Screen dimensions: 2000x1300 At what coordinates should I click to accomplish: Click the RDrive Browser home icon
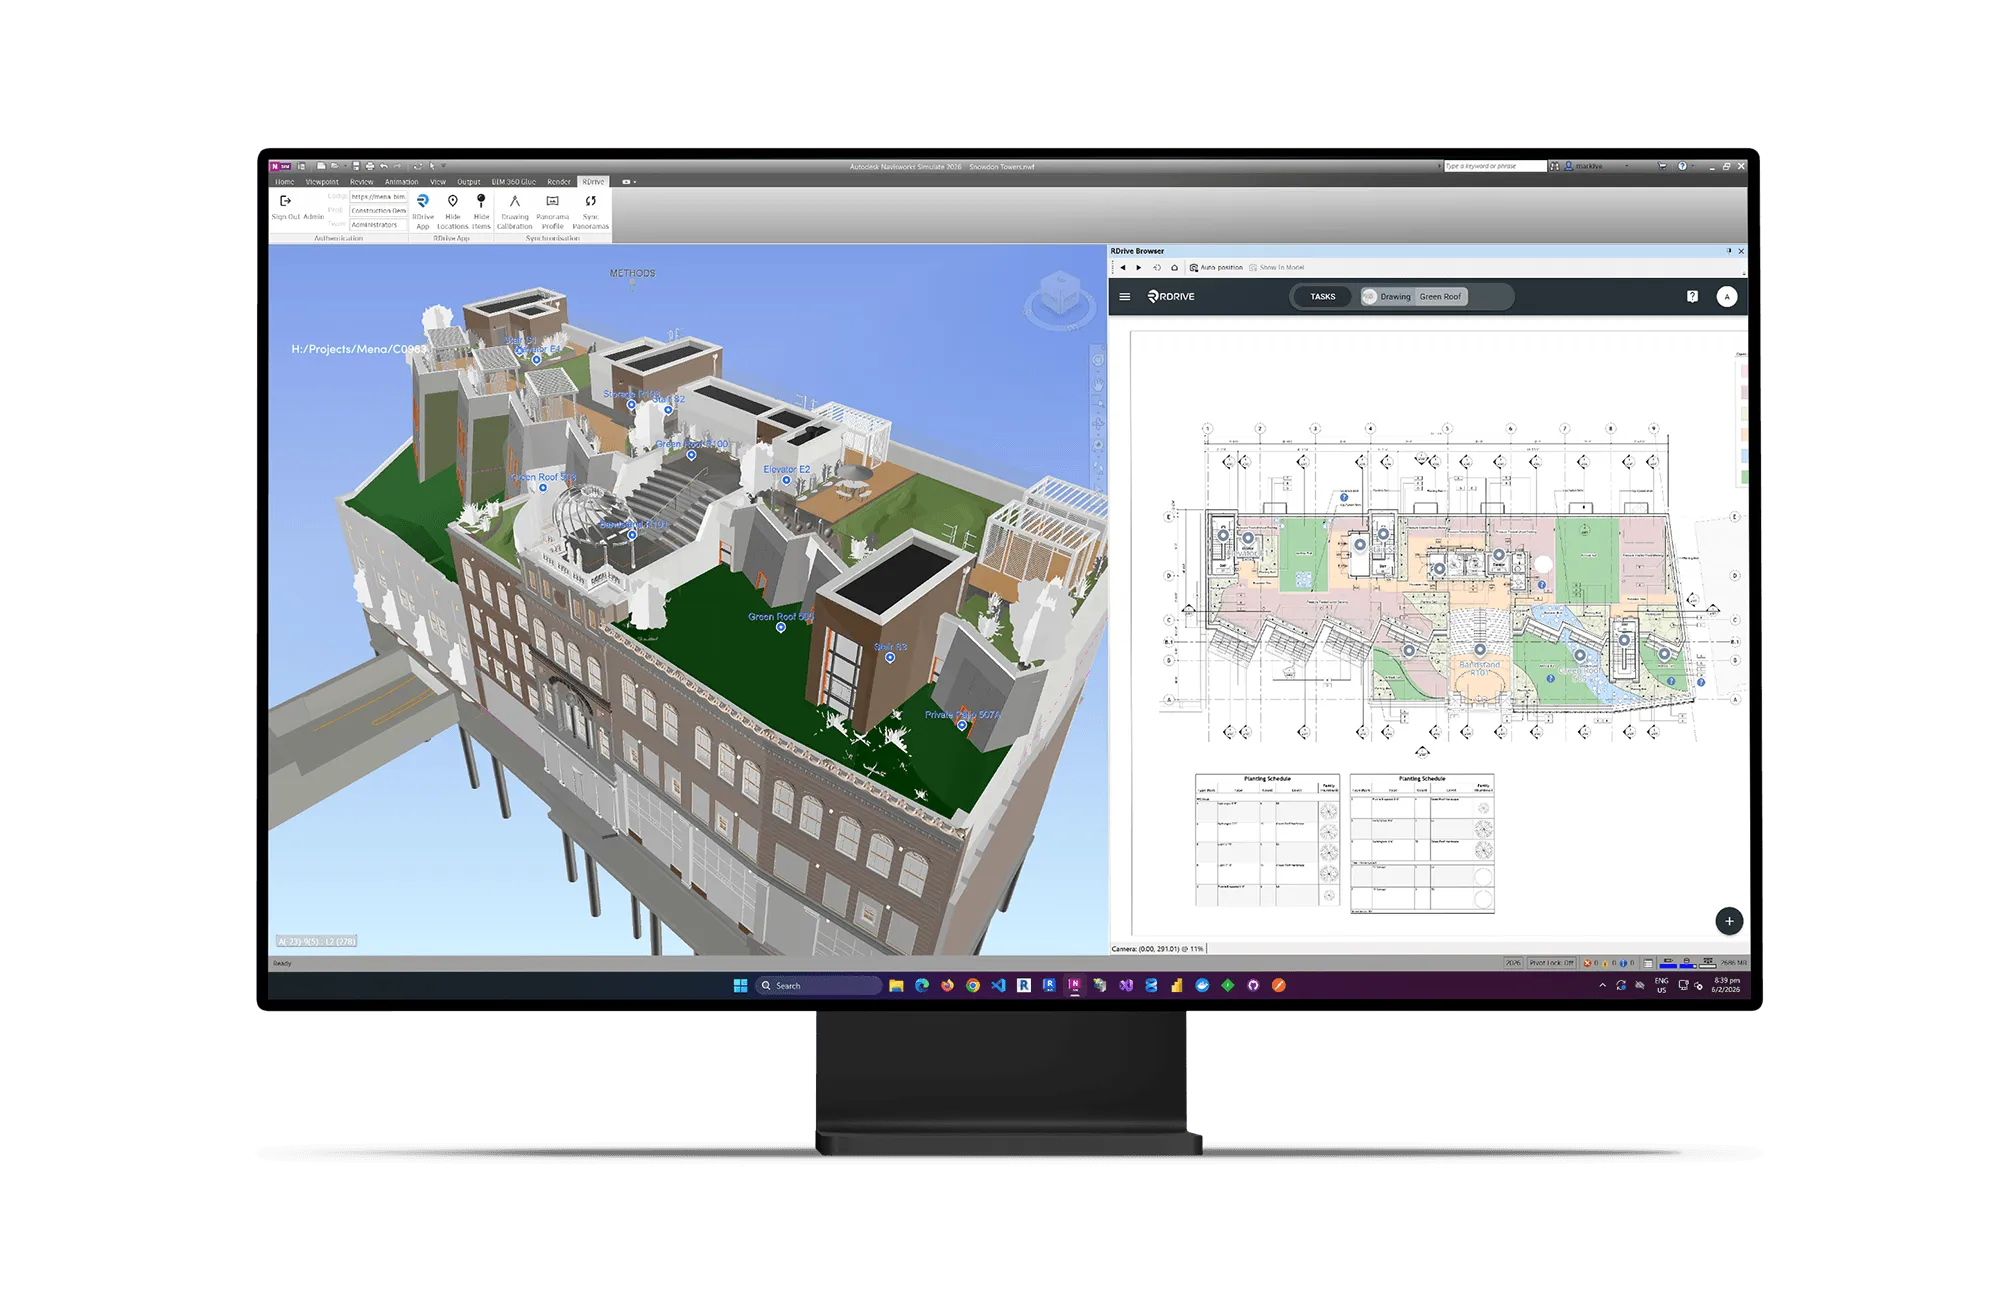1174,267
